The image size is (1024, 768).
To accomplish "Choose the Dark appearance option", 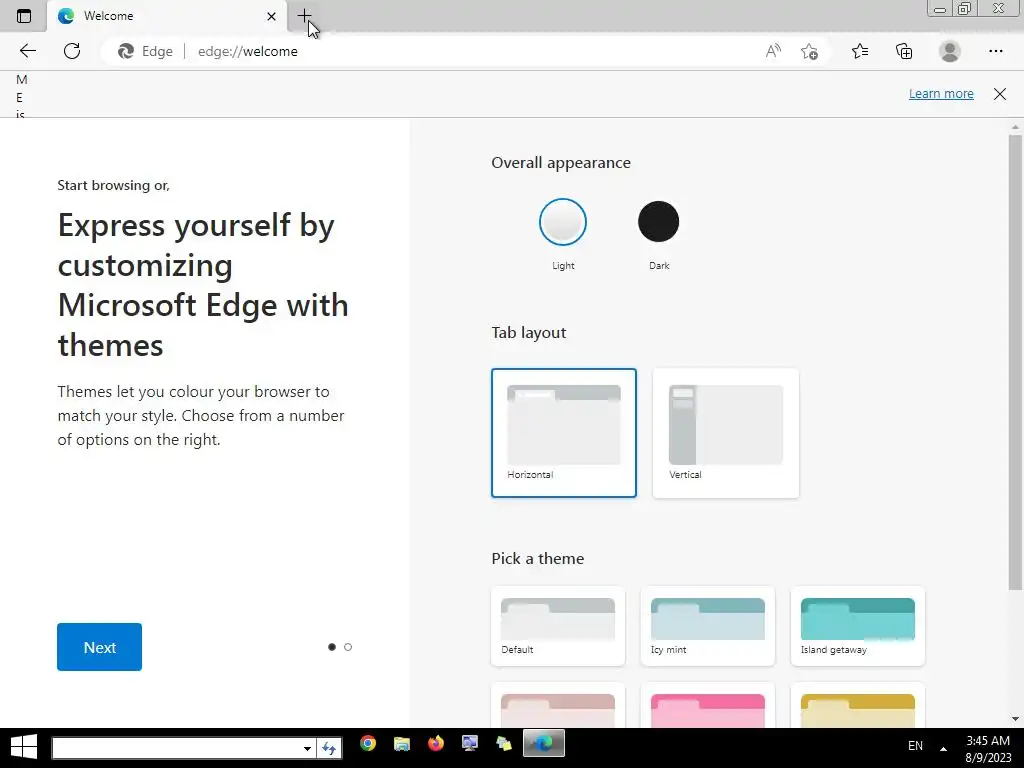I will (658, 222).
